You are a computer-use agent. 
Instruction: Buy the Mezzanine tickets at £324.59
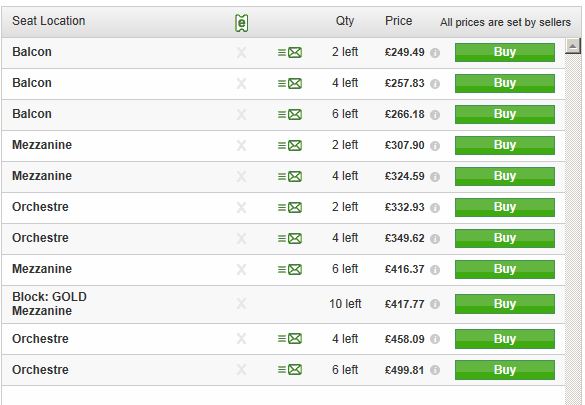tap(505, 176)
